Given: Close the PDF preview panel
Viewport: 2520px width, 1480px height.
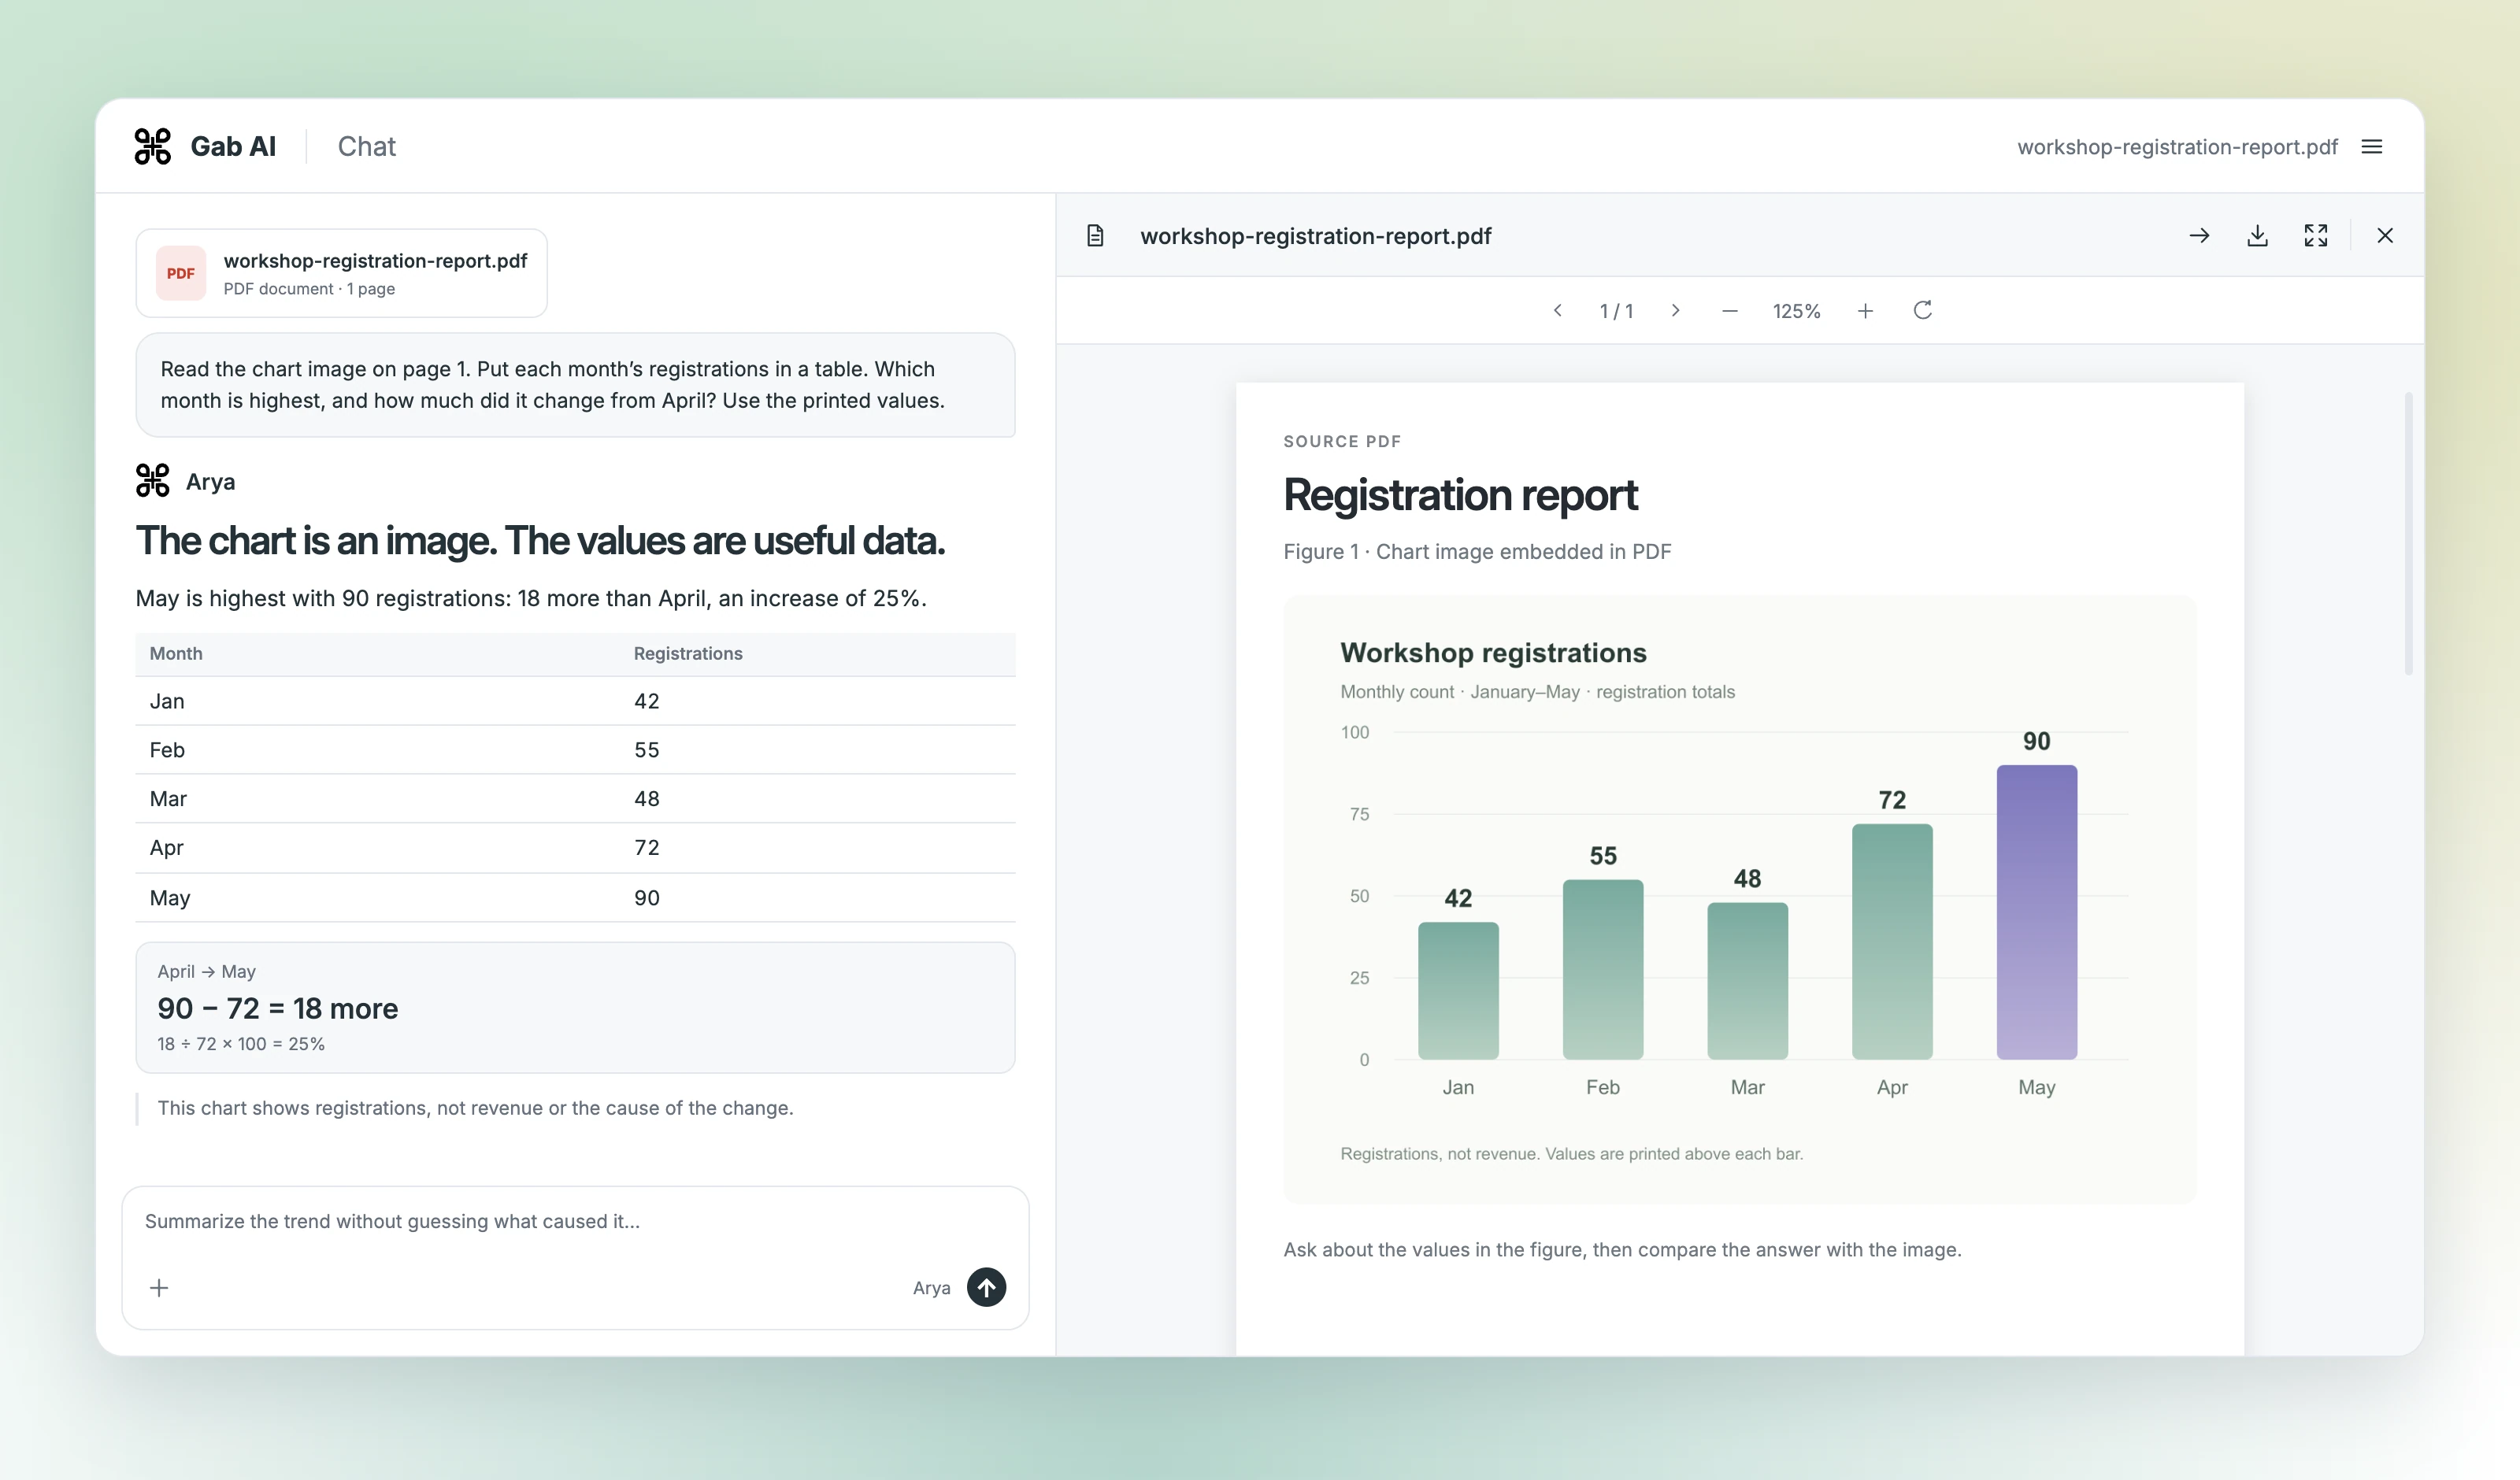Looking at the screenshot, I should pos(2385,236).
